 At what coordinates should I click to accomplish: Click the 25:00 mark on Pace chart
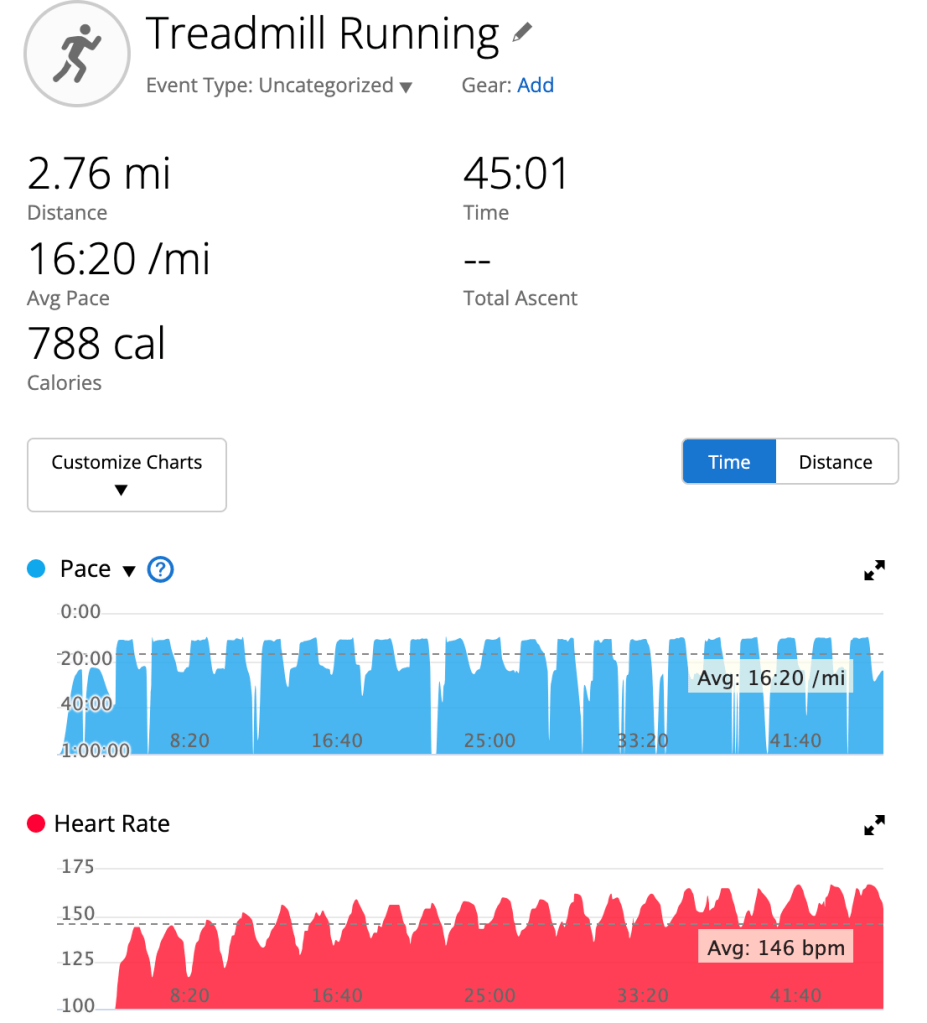[489, 741]
